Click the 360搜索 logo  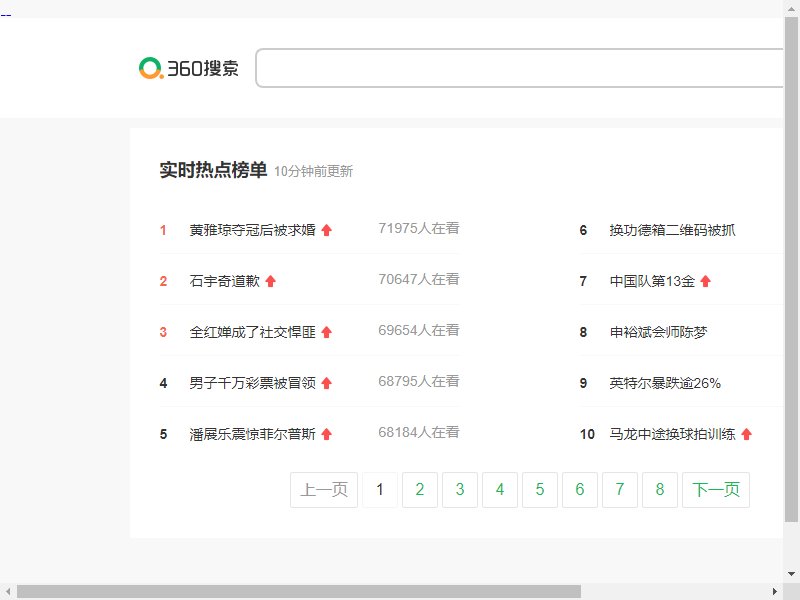(189, 68)
